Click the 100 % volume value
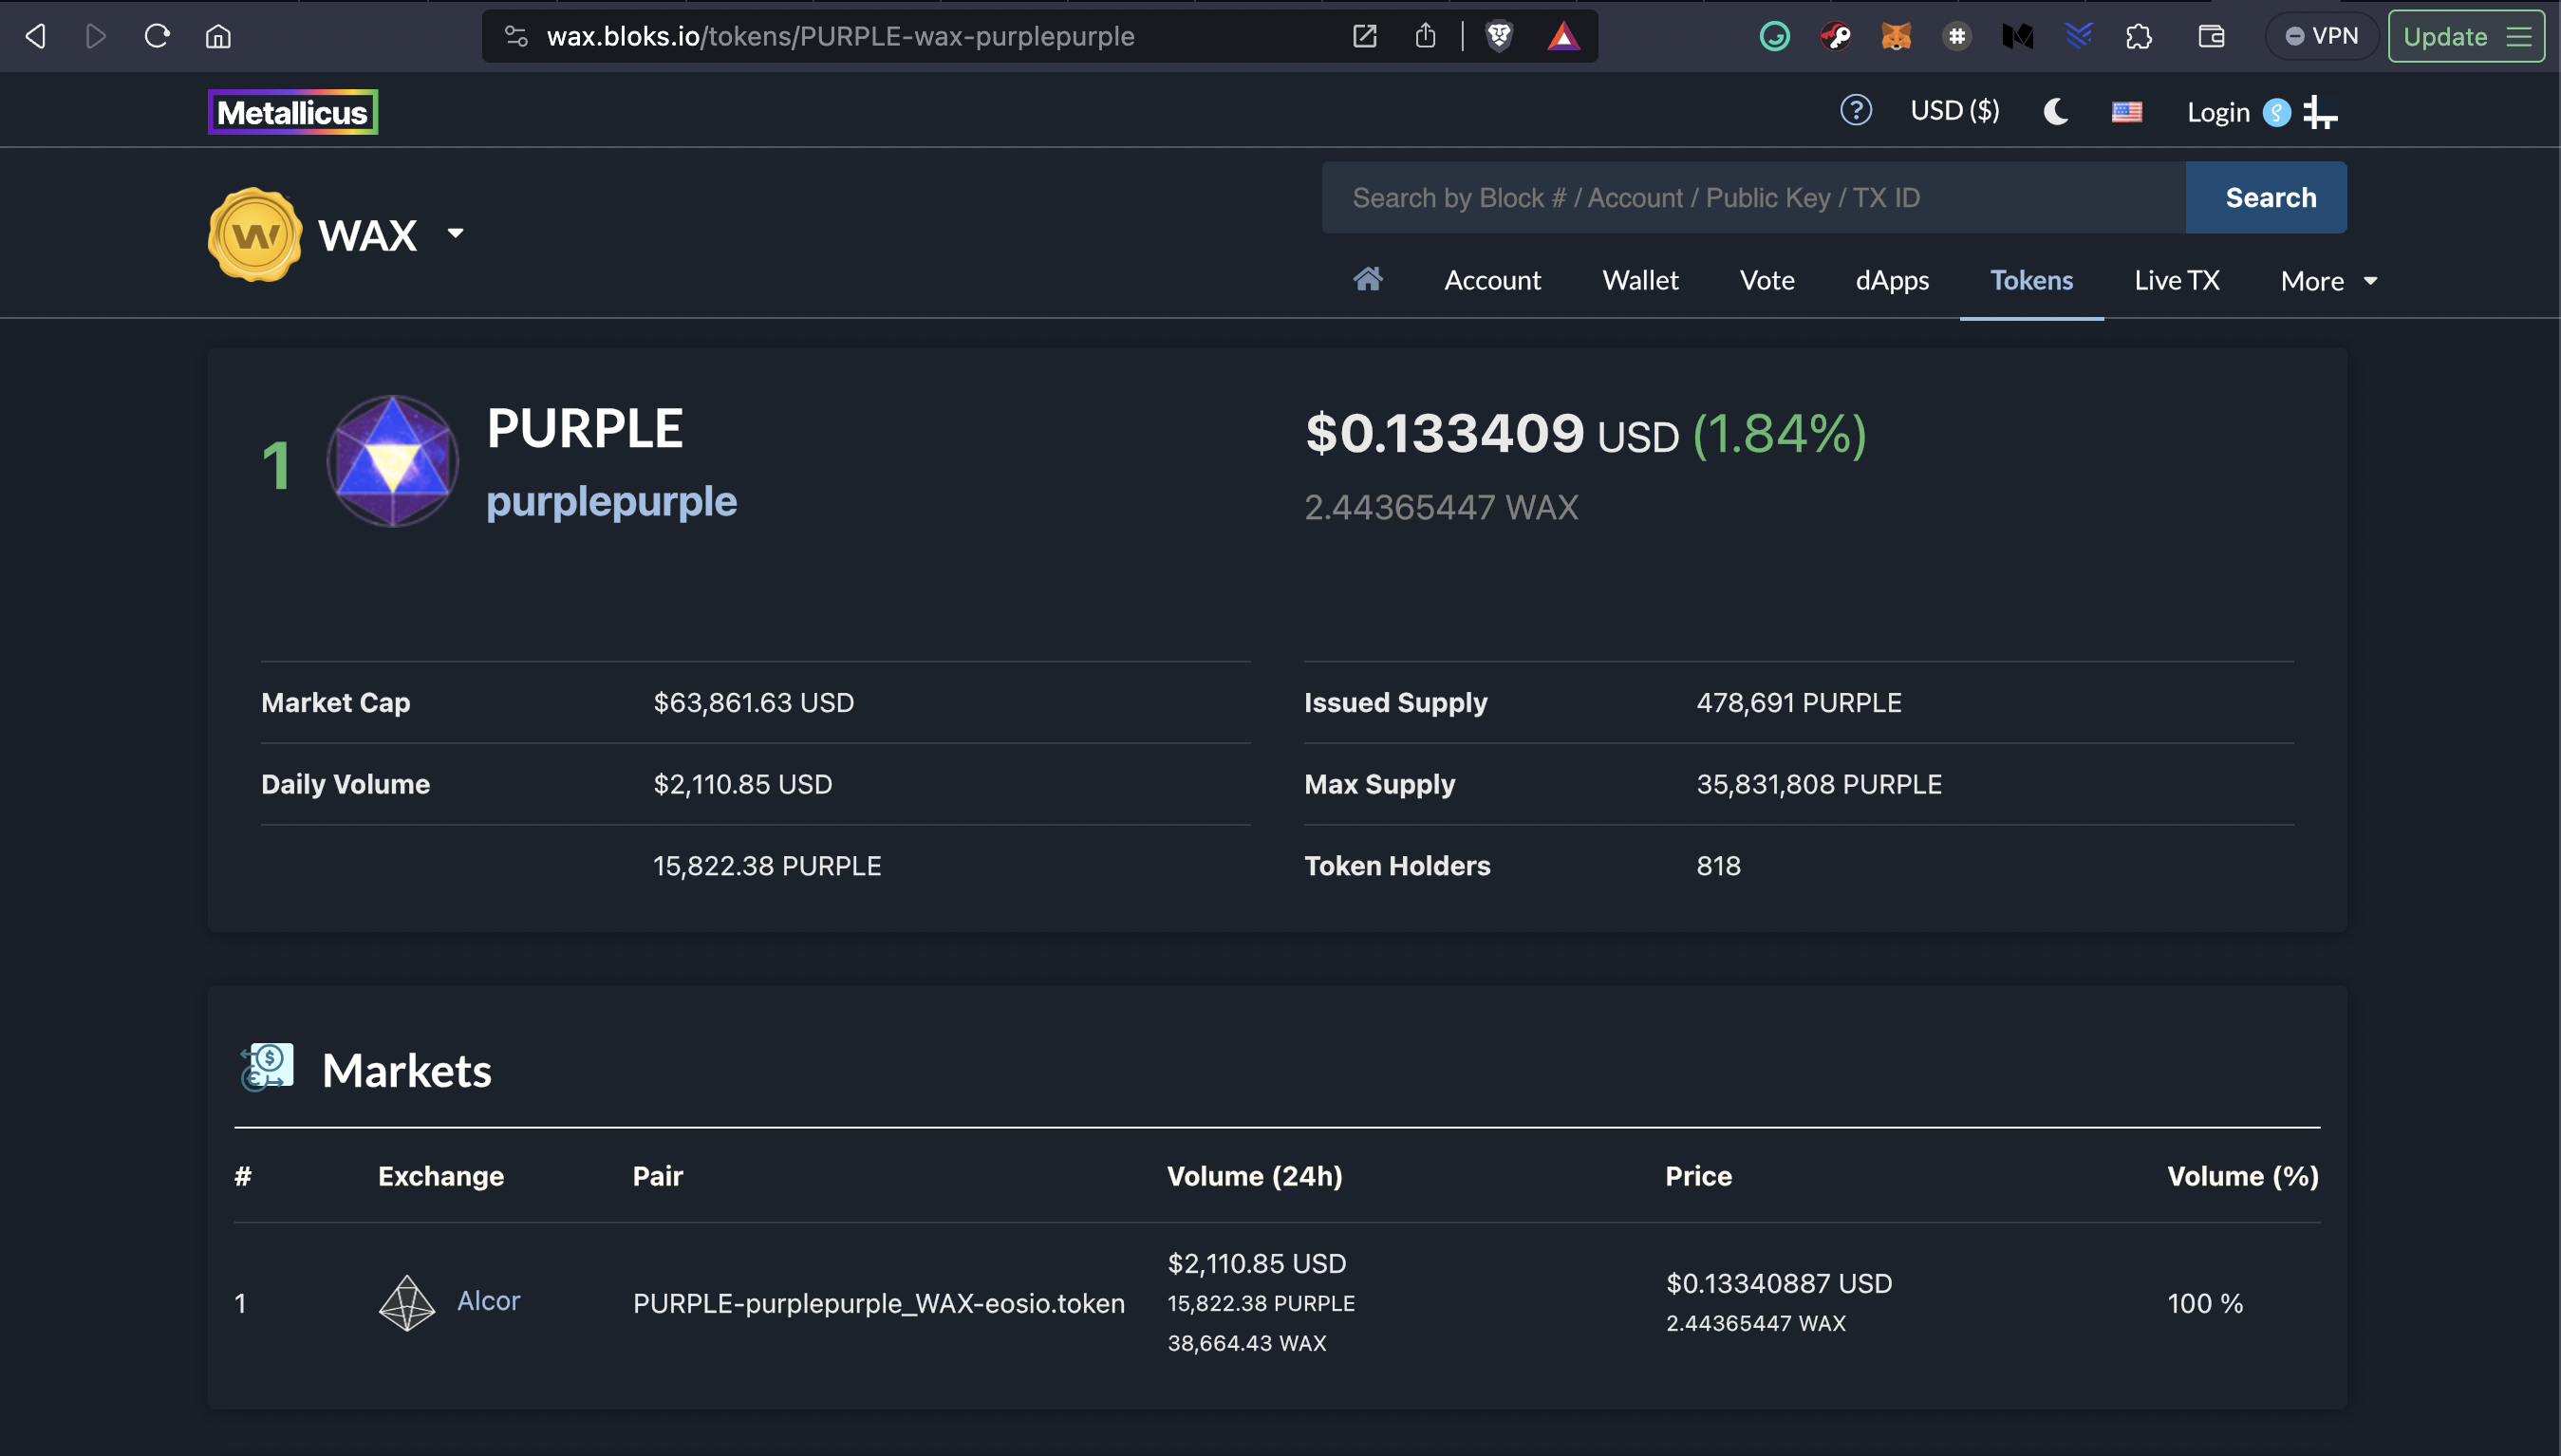2561x1456 pixels. pos(2205,1304)
